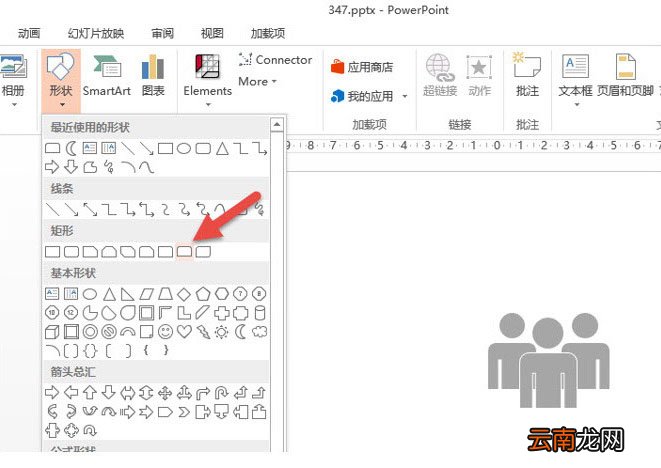Viewport: 661px width, 468px height.
Task: Insert the can cylinder shape
Action: pyautogui.click(x=260, y=313)
